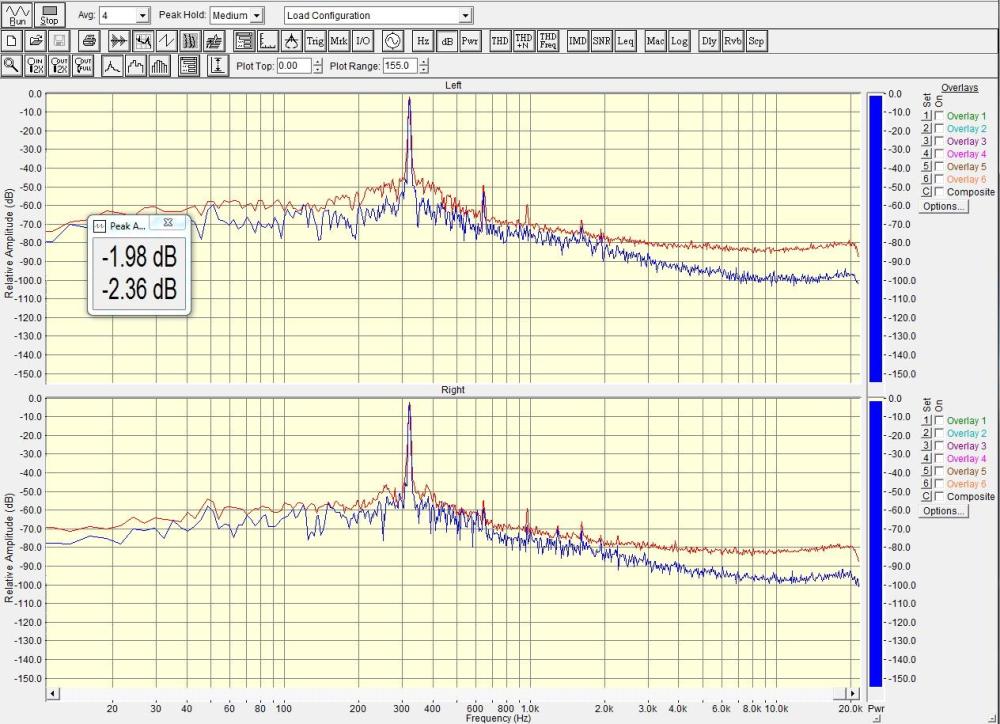The height and width of the screenshot is (724, 1000).
Task: Click the magnifying glass zoom icon
Action: pos(12,66)
